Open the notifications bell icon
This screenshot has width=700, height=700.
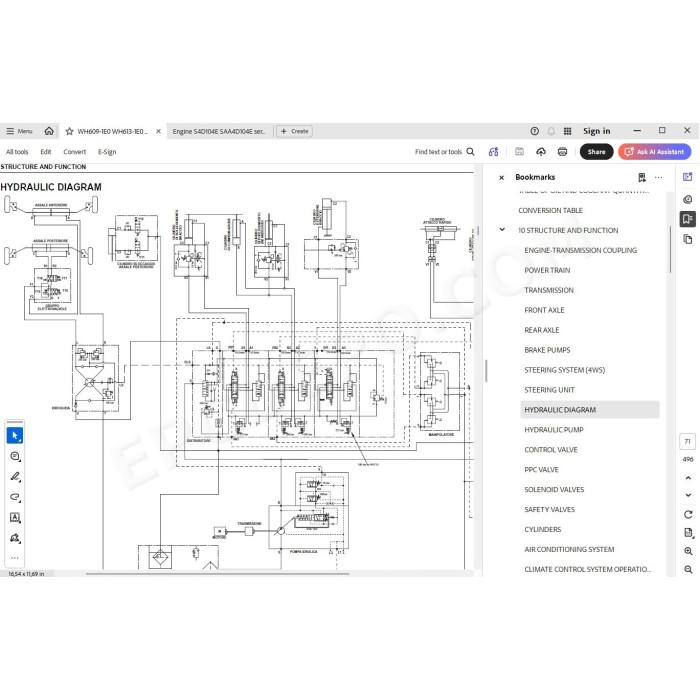click(x=551, y=131)
